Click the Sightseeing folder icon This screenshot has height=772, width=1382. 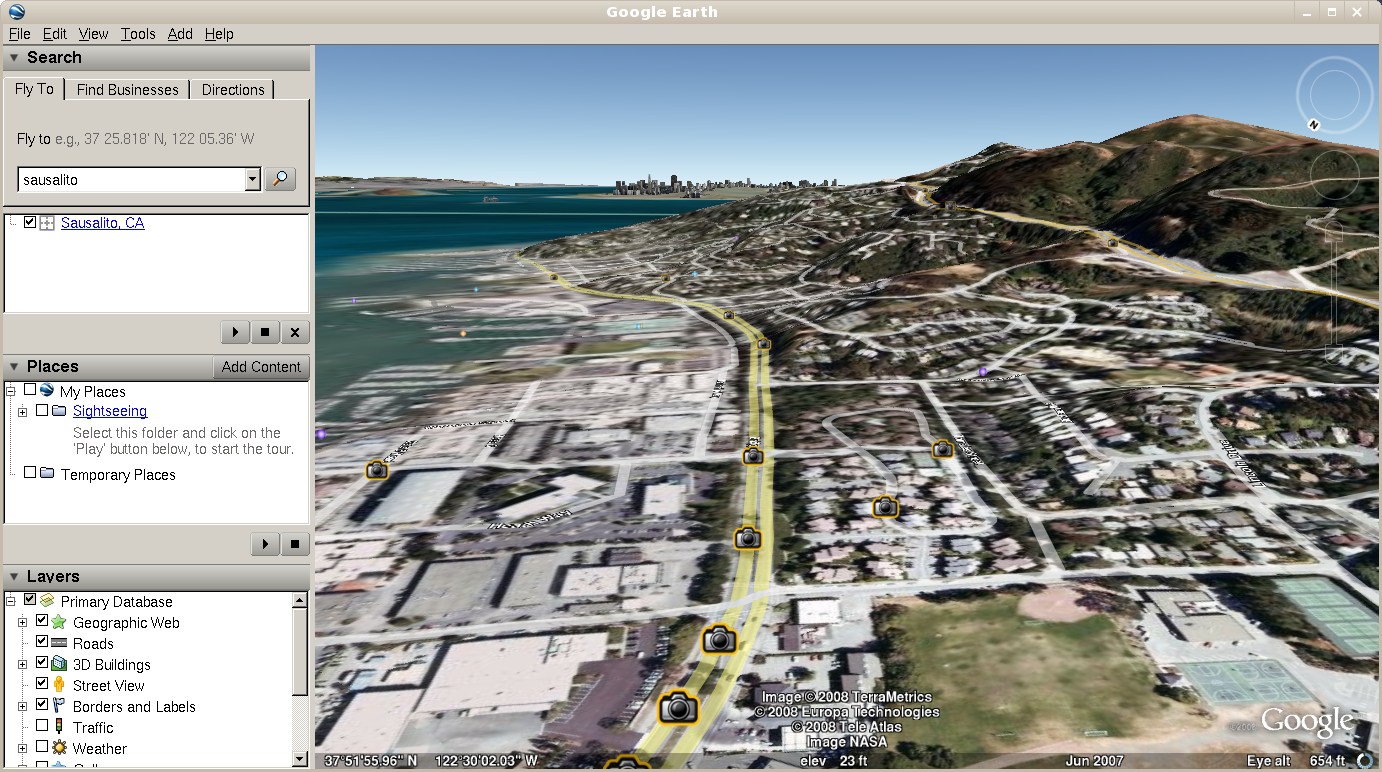(59, 411)
